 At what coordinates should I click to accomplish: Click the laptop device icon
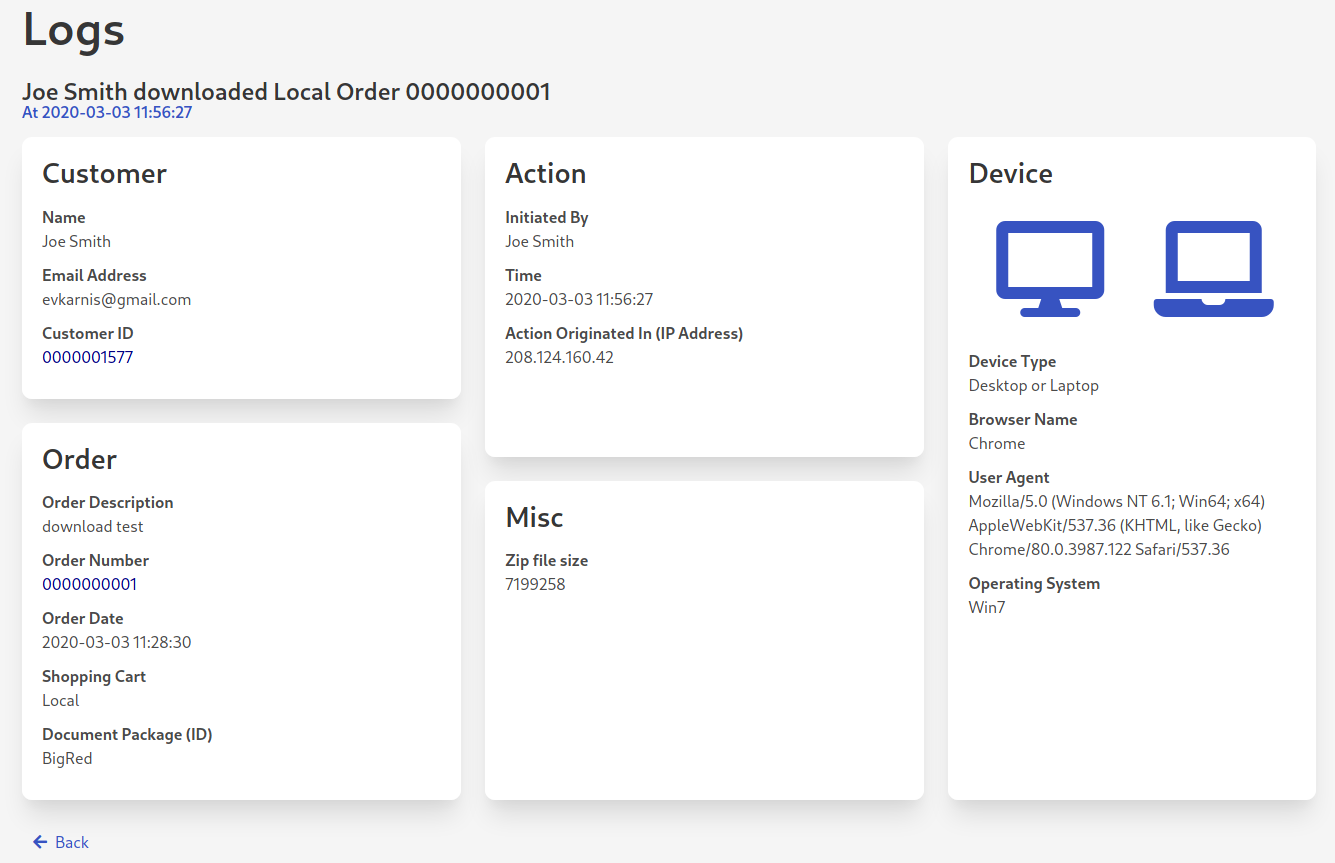coord(1213,268)
